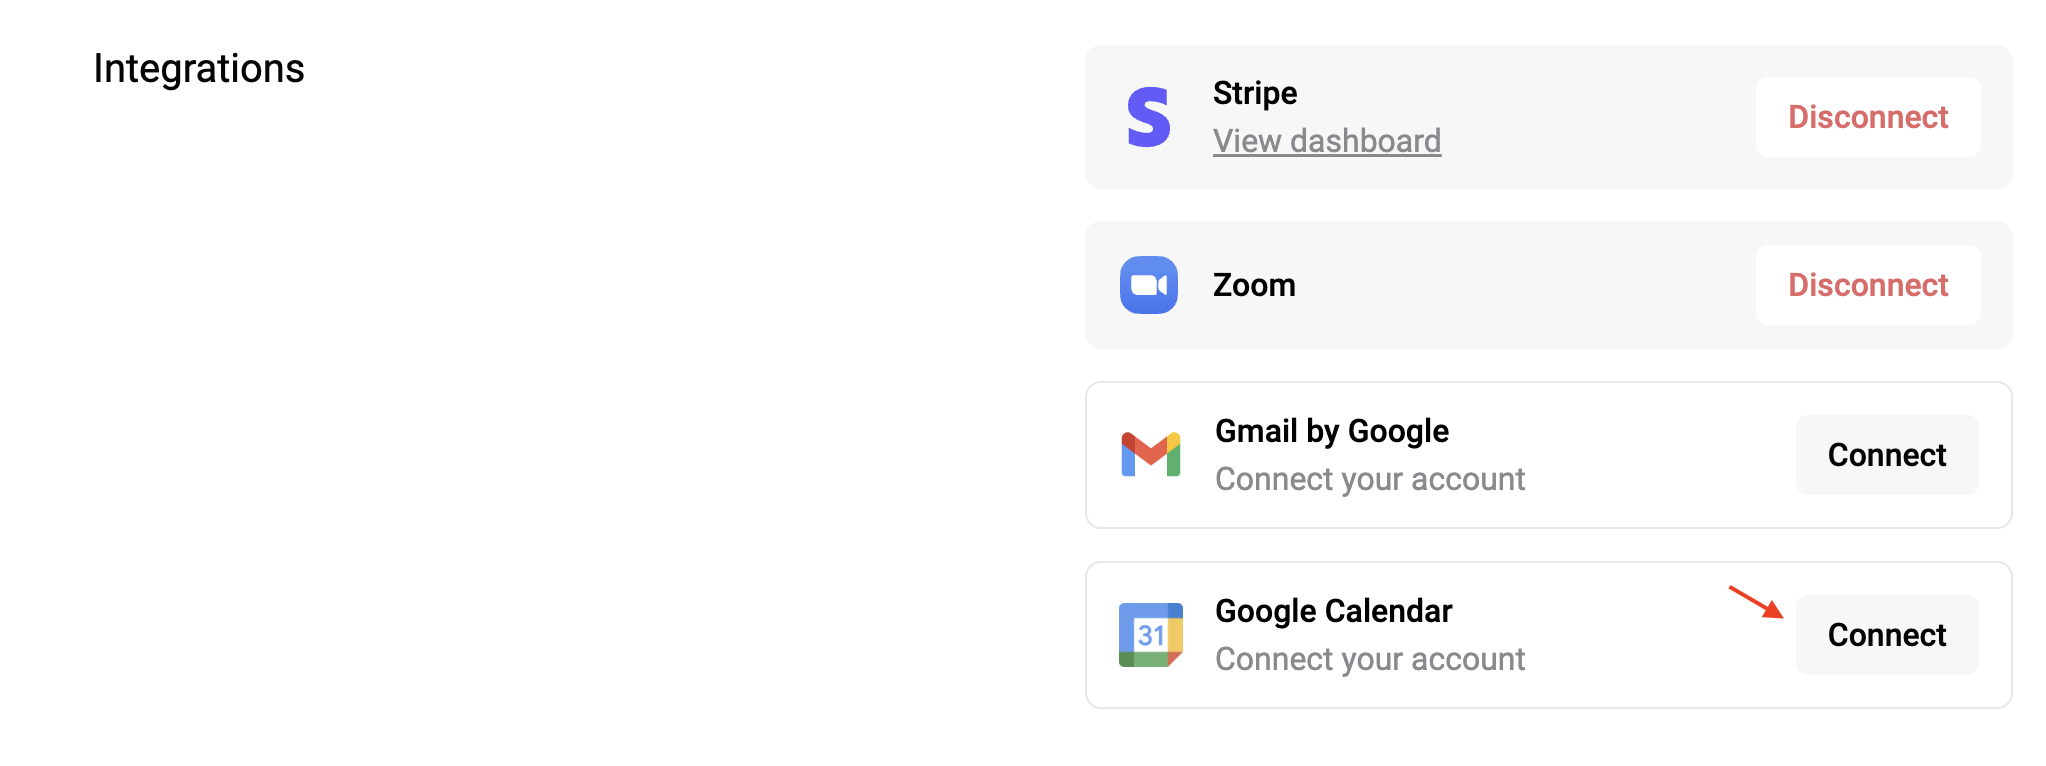Click the Google Calendar 31 icon

tap(1150, 635)
